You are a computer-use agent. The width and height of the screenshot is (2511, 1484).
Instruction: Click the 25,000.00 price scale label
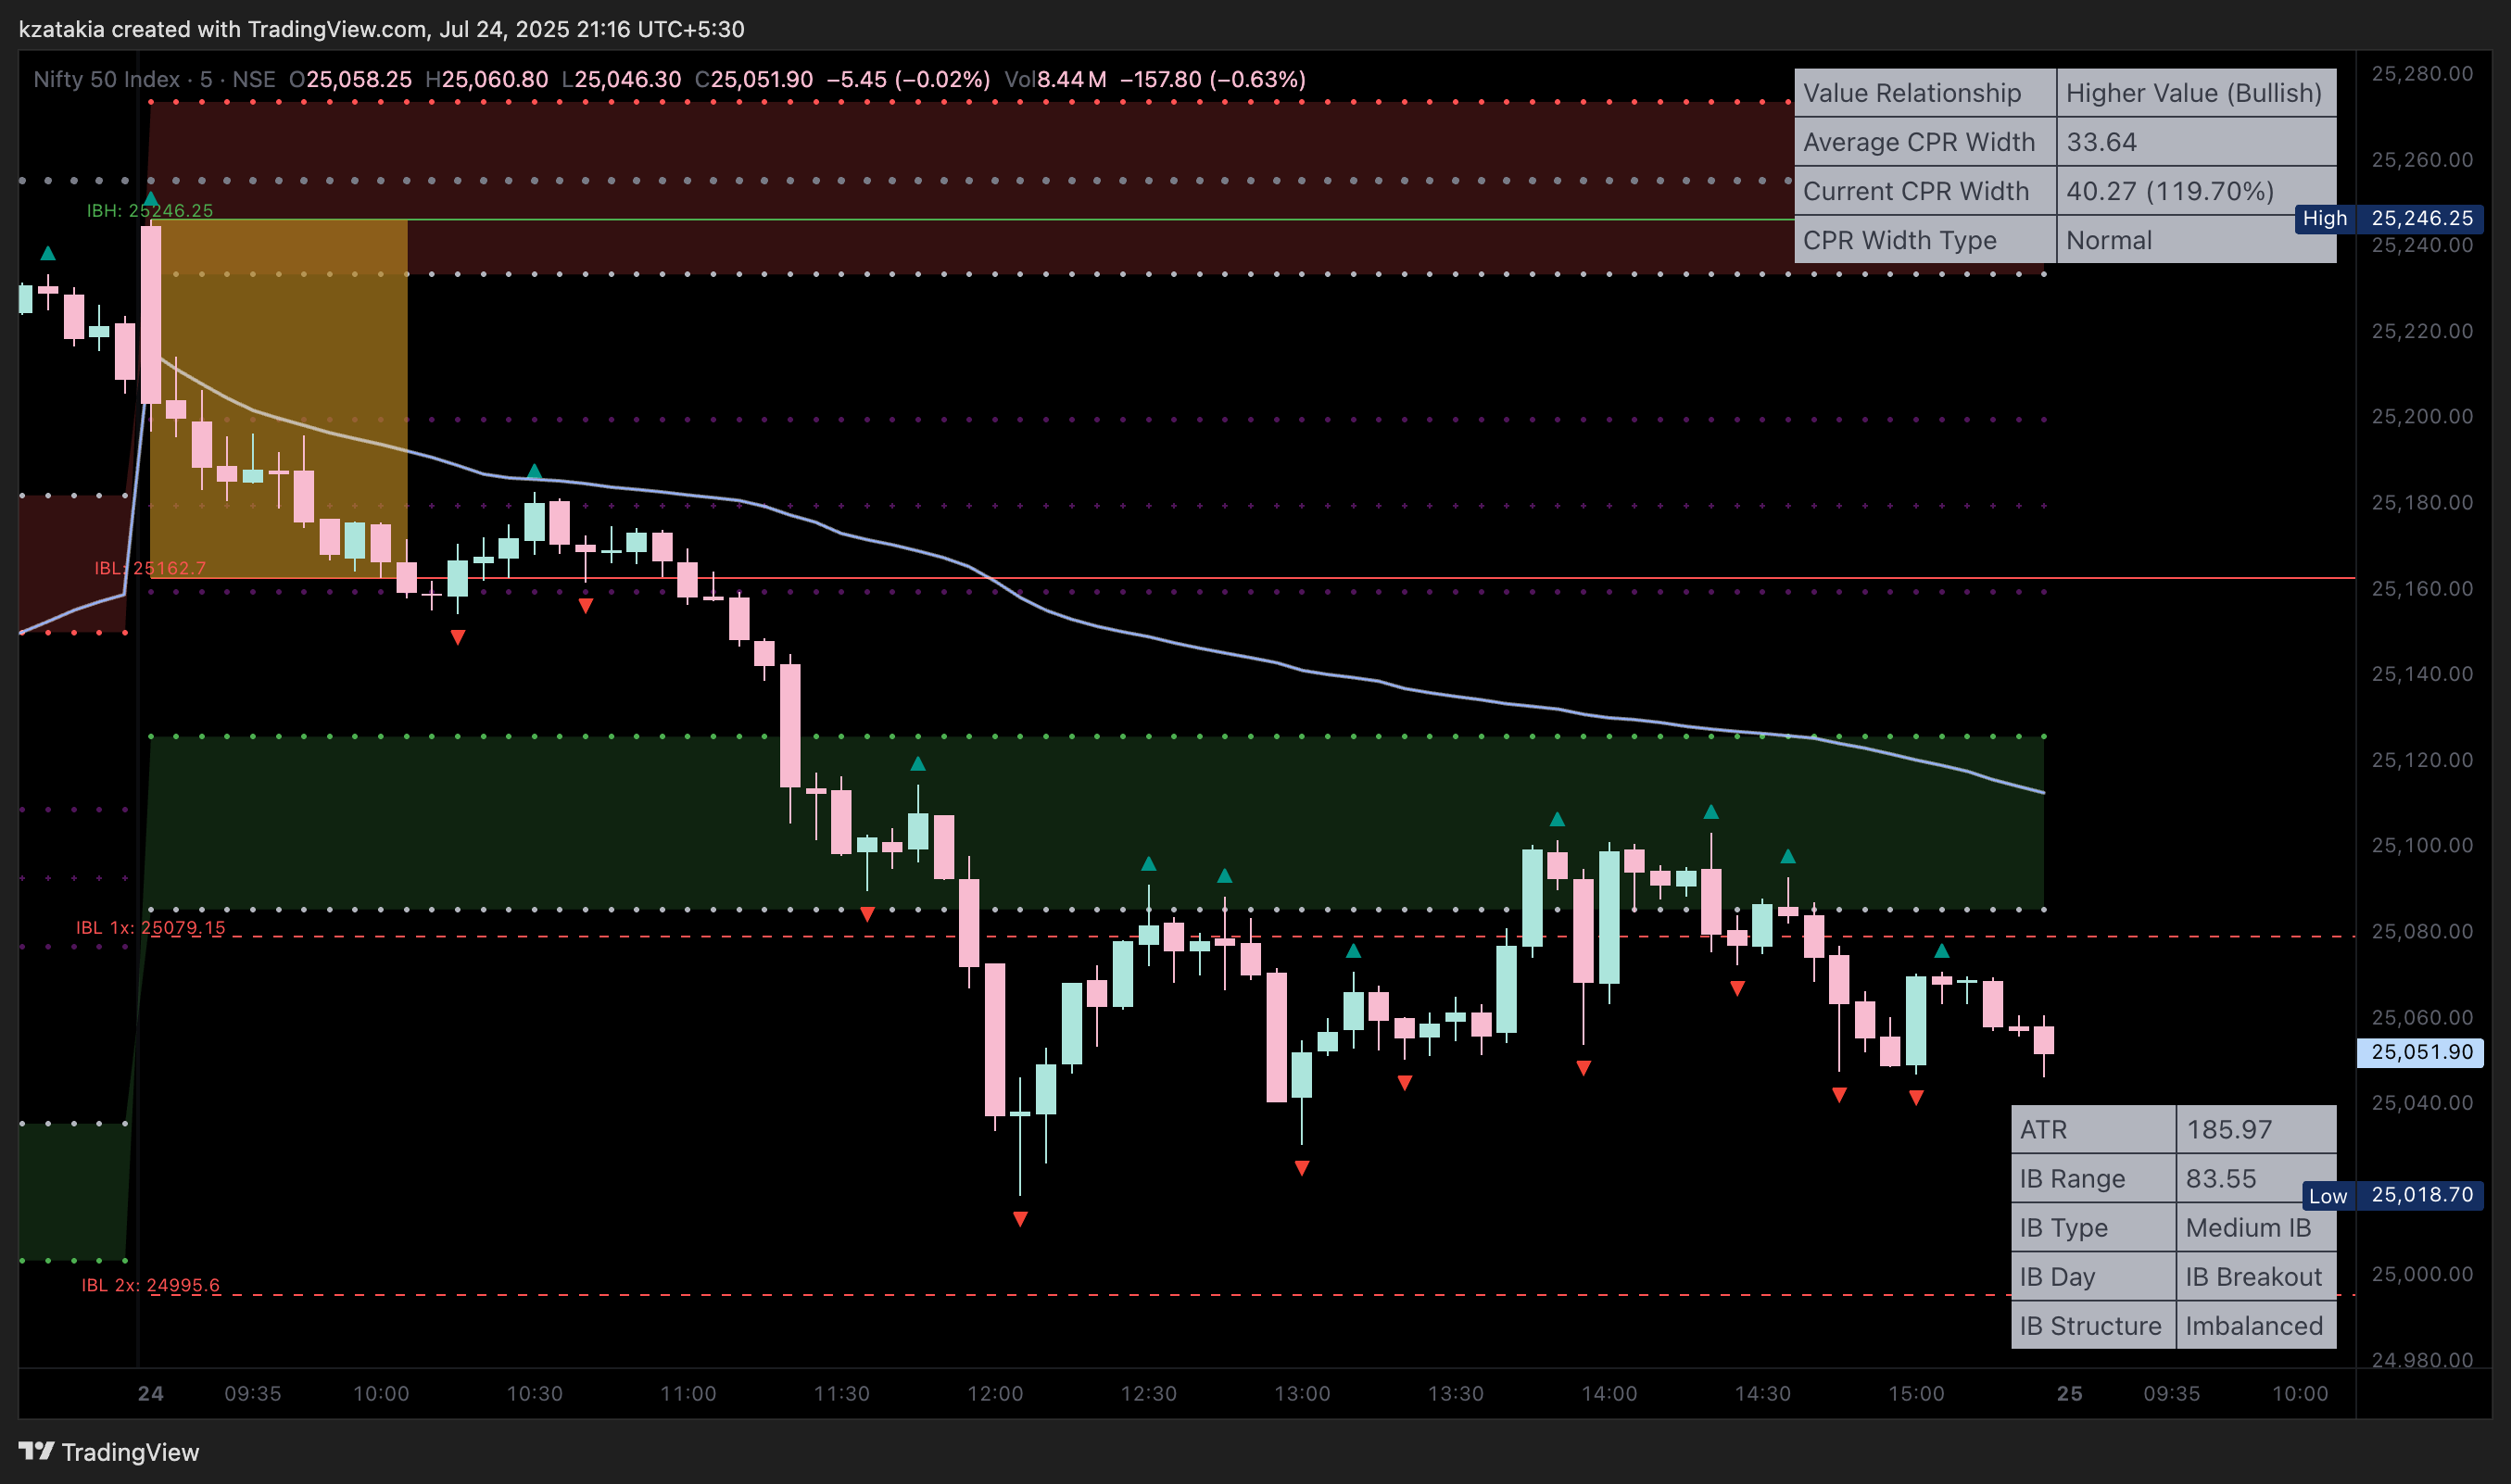[2422, 1274]
